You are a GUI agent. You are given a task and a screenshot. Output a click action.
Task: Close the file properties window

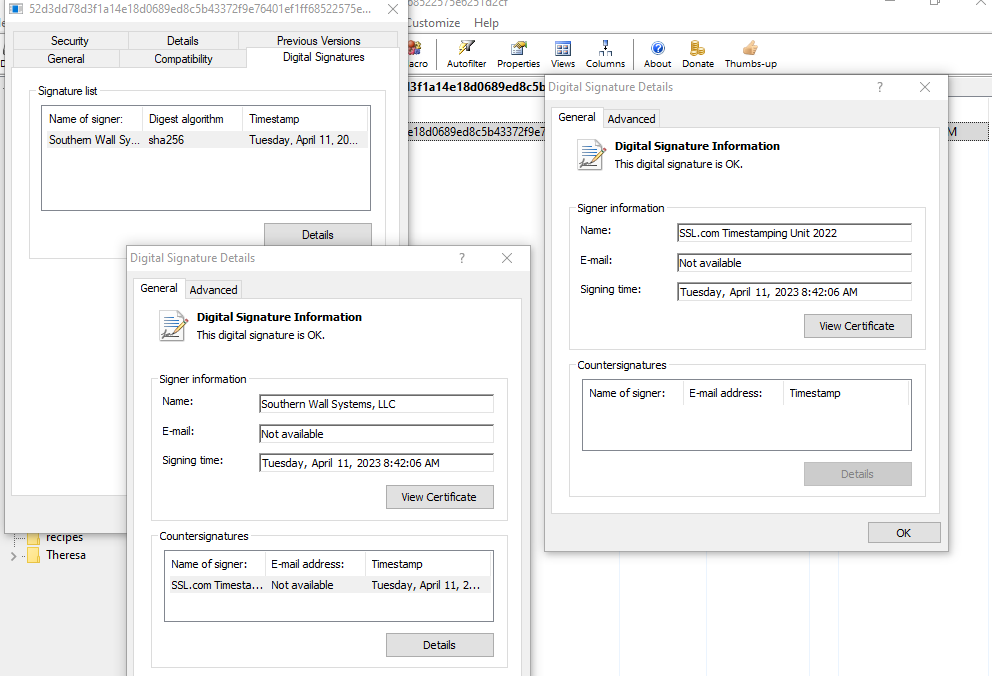[x=393, y=9]
